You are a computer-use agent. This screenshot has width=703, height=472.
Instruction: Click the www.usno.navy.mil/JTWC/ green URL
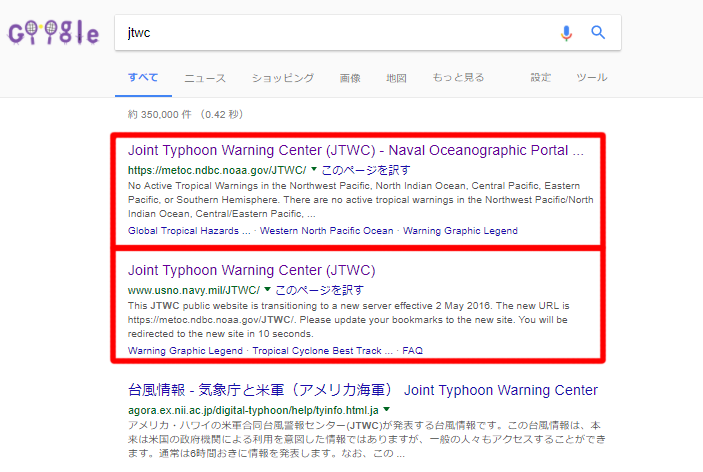point(194,290)
